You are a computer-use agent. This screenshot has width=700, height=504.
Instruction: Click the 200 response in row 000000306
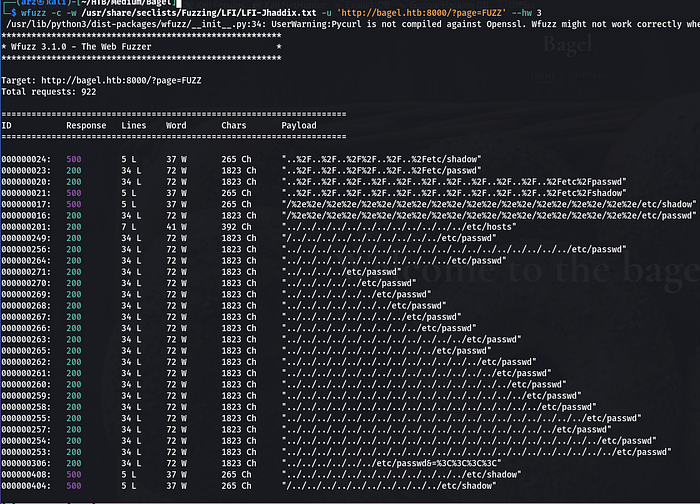(74, 463)
